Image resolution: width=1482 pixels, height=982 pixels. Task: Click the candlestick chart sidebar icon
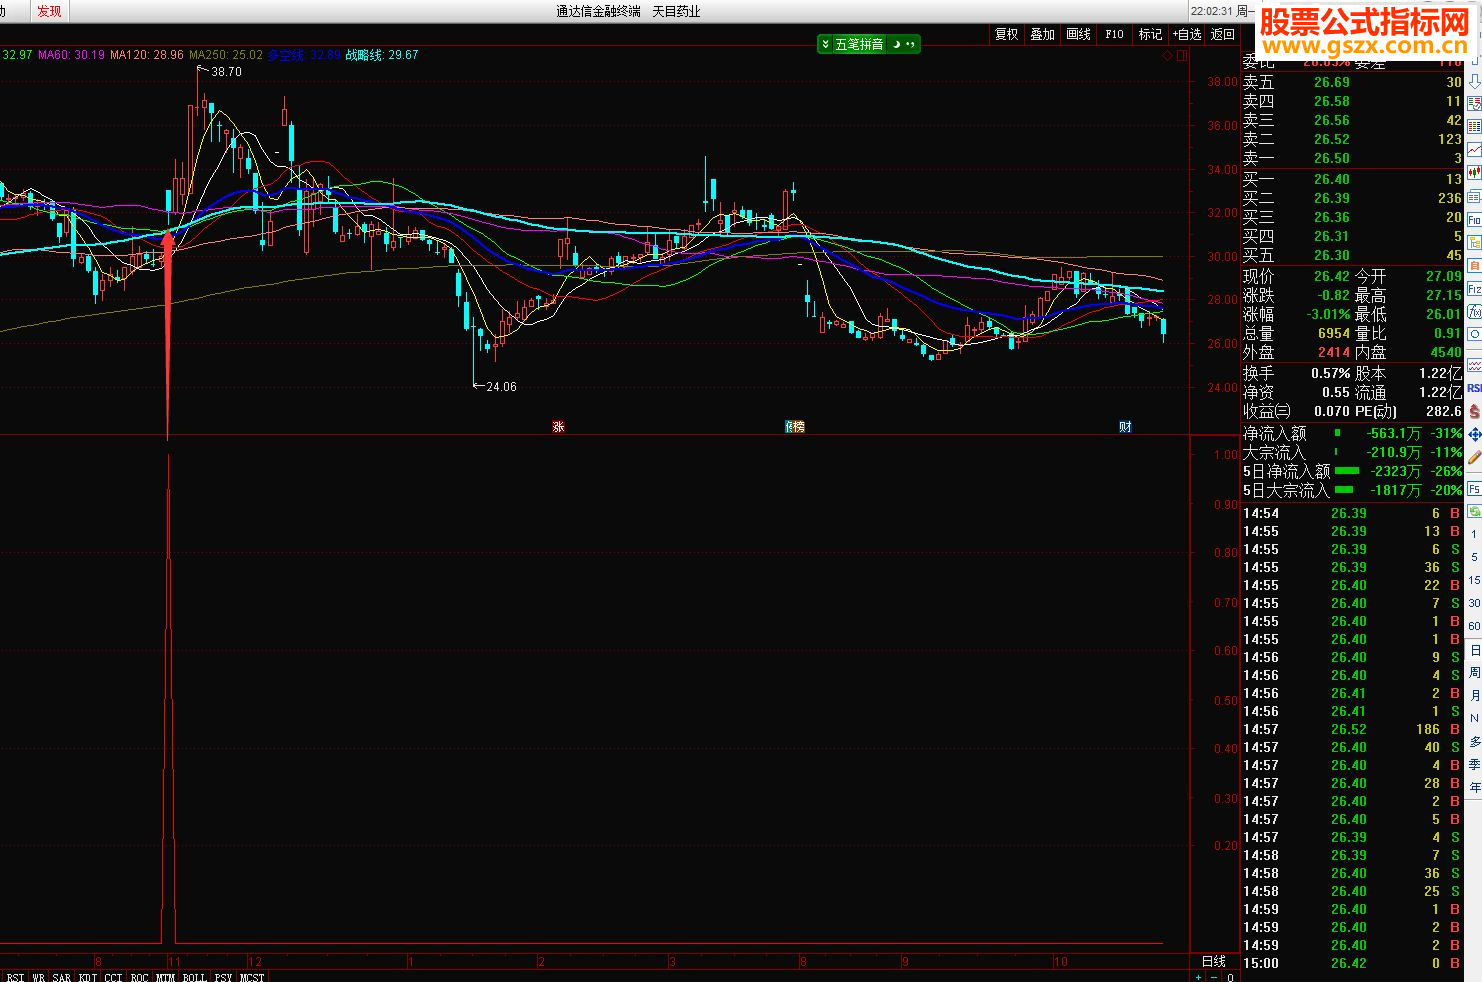tap(1474, 173)
